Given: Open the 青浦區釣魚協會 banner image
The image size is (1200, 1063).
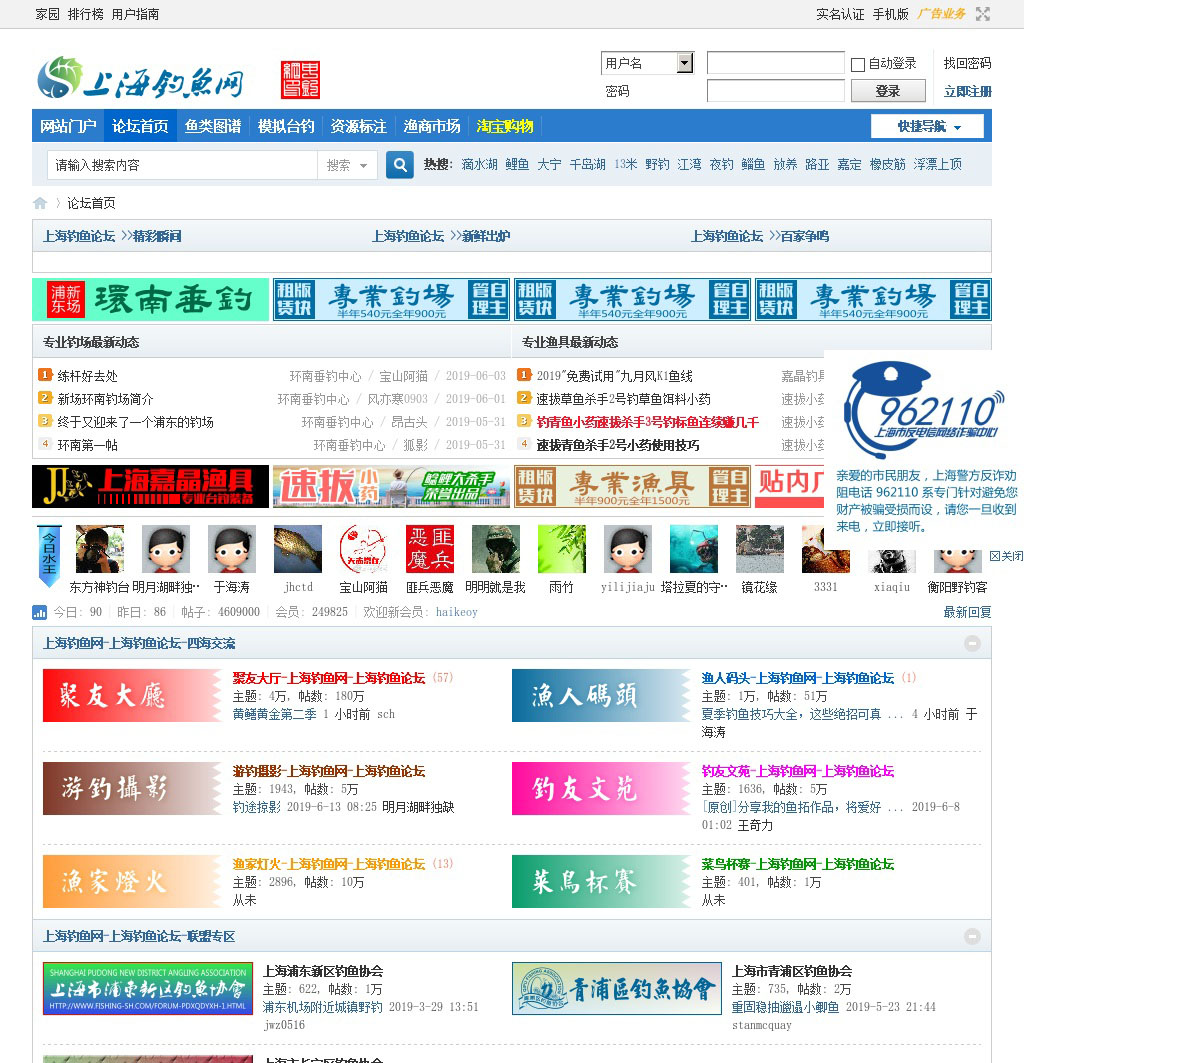Looking at the screenshot, I should click(x=617, y=989).
